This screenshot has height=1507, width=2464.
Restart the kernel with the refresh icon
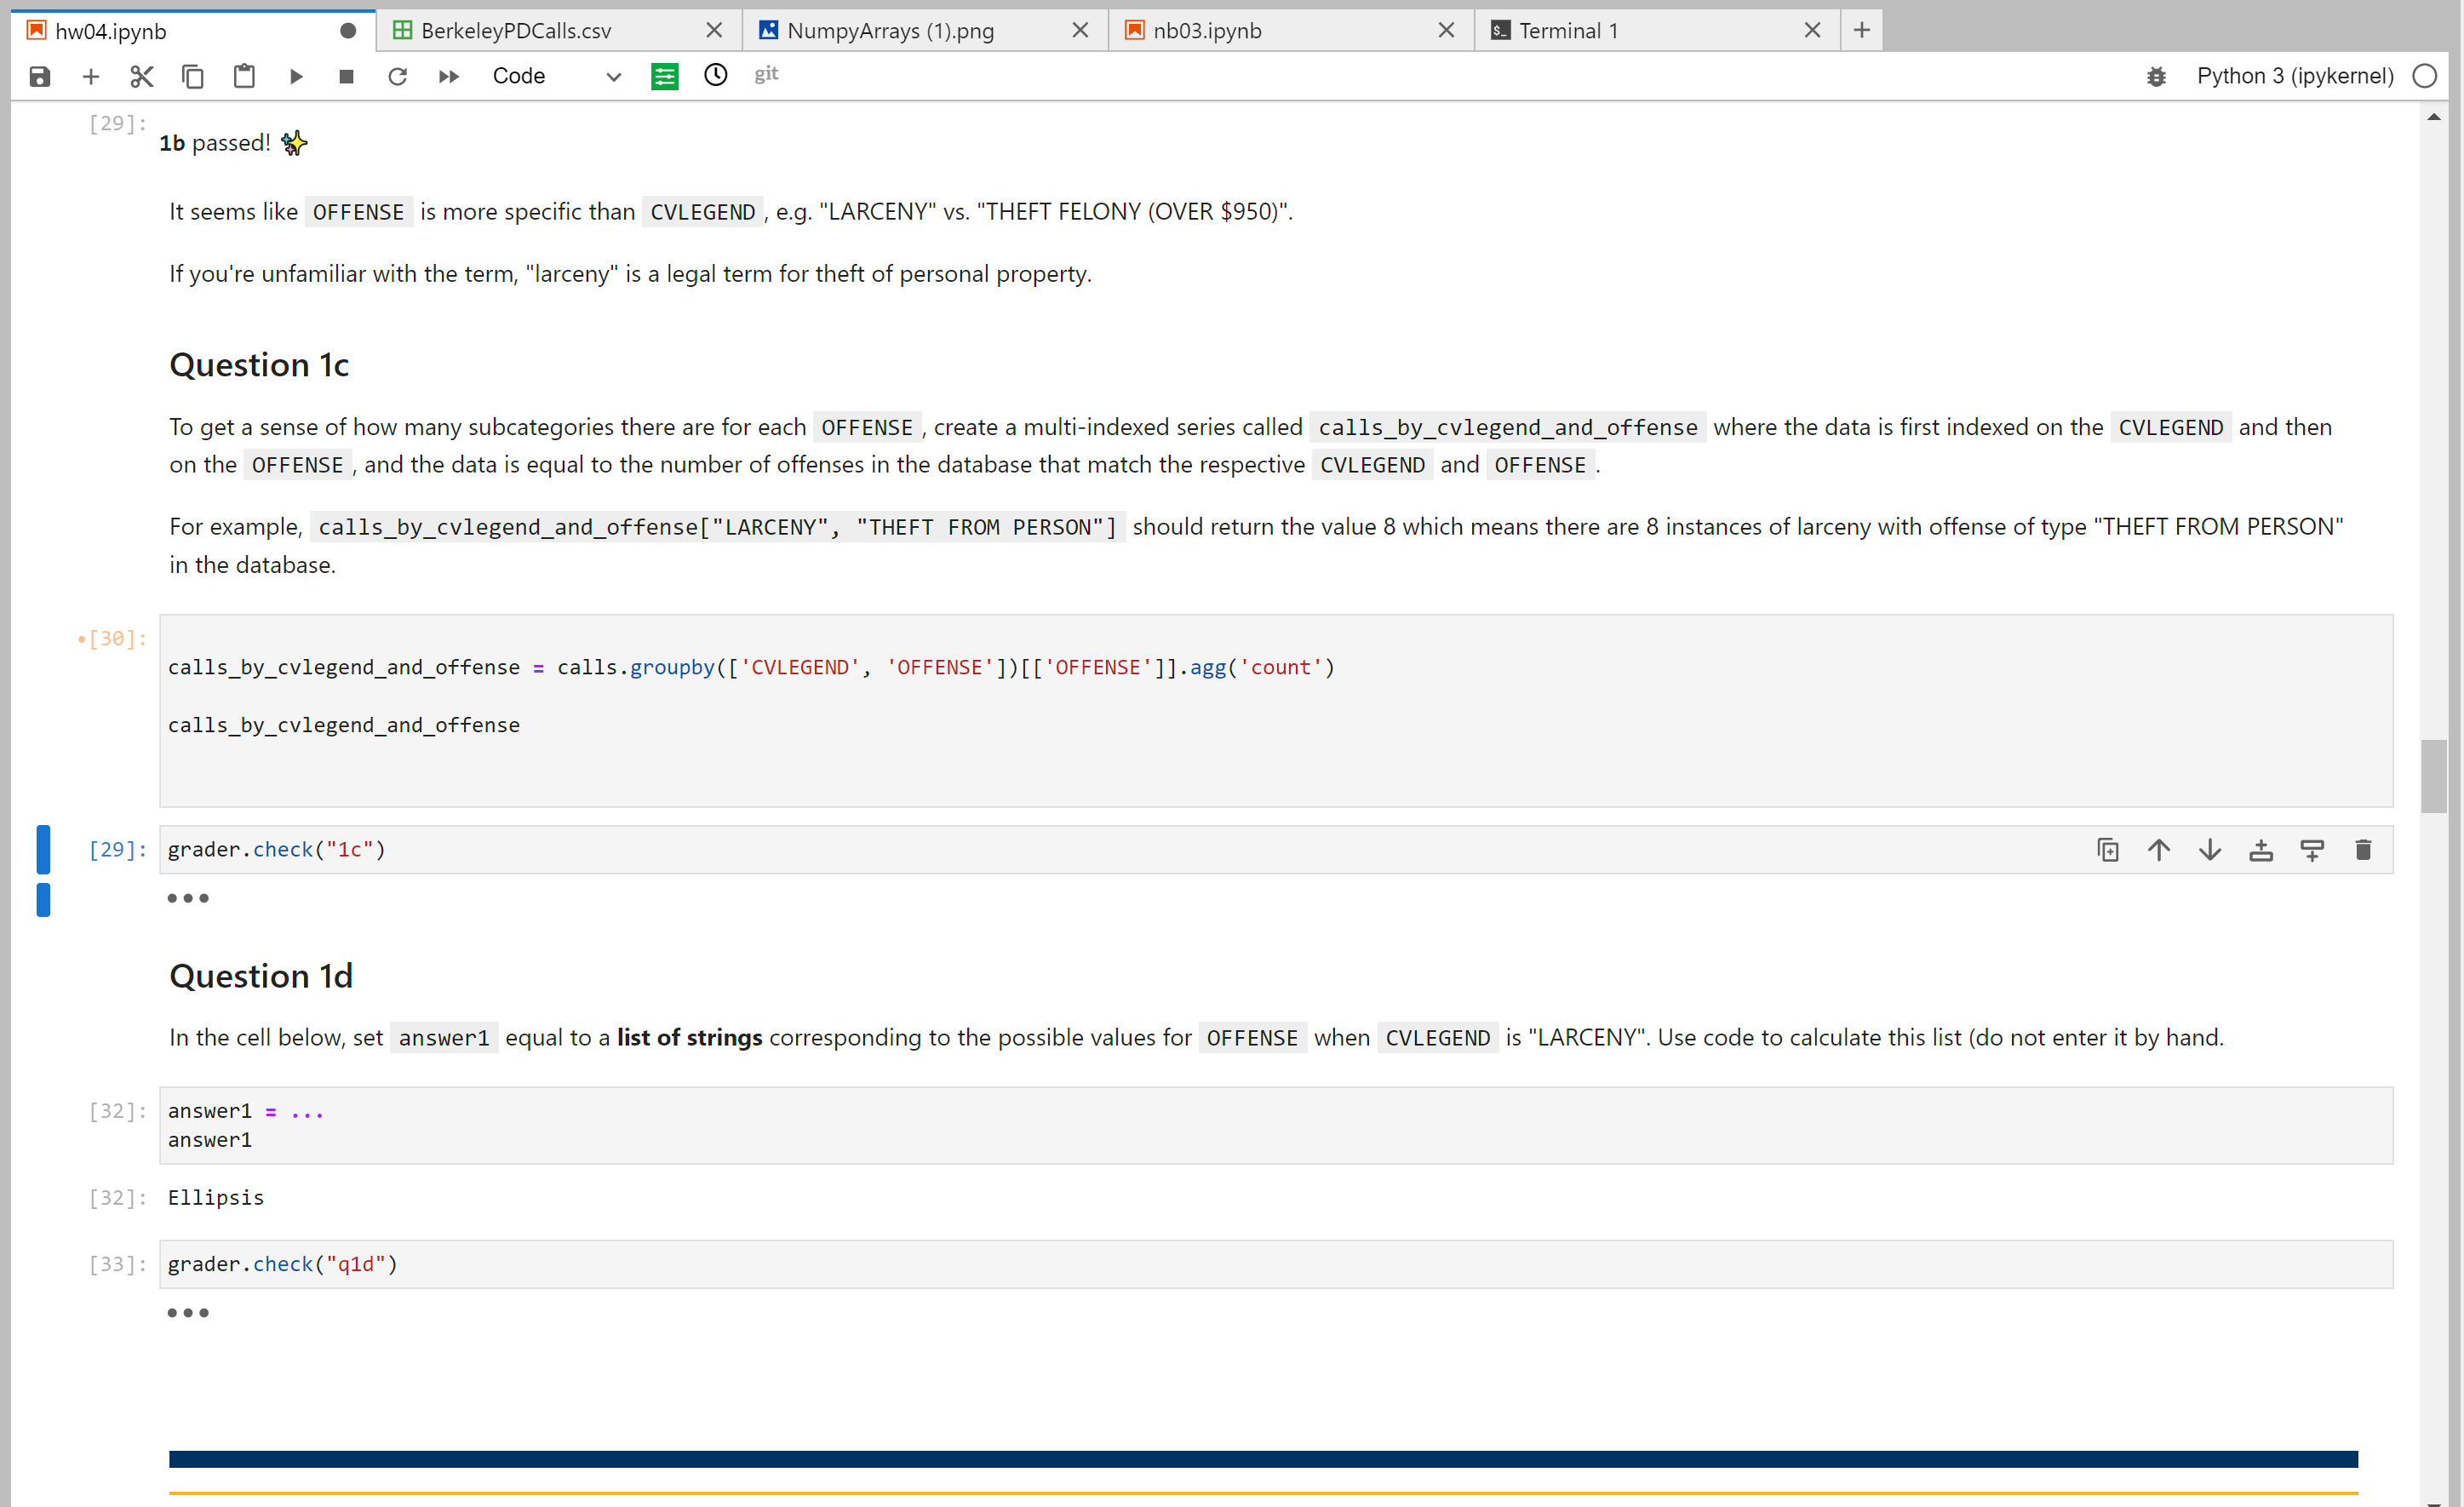click(398, 76)
